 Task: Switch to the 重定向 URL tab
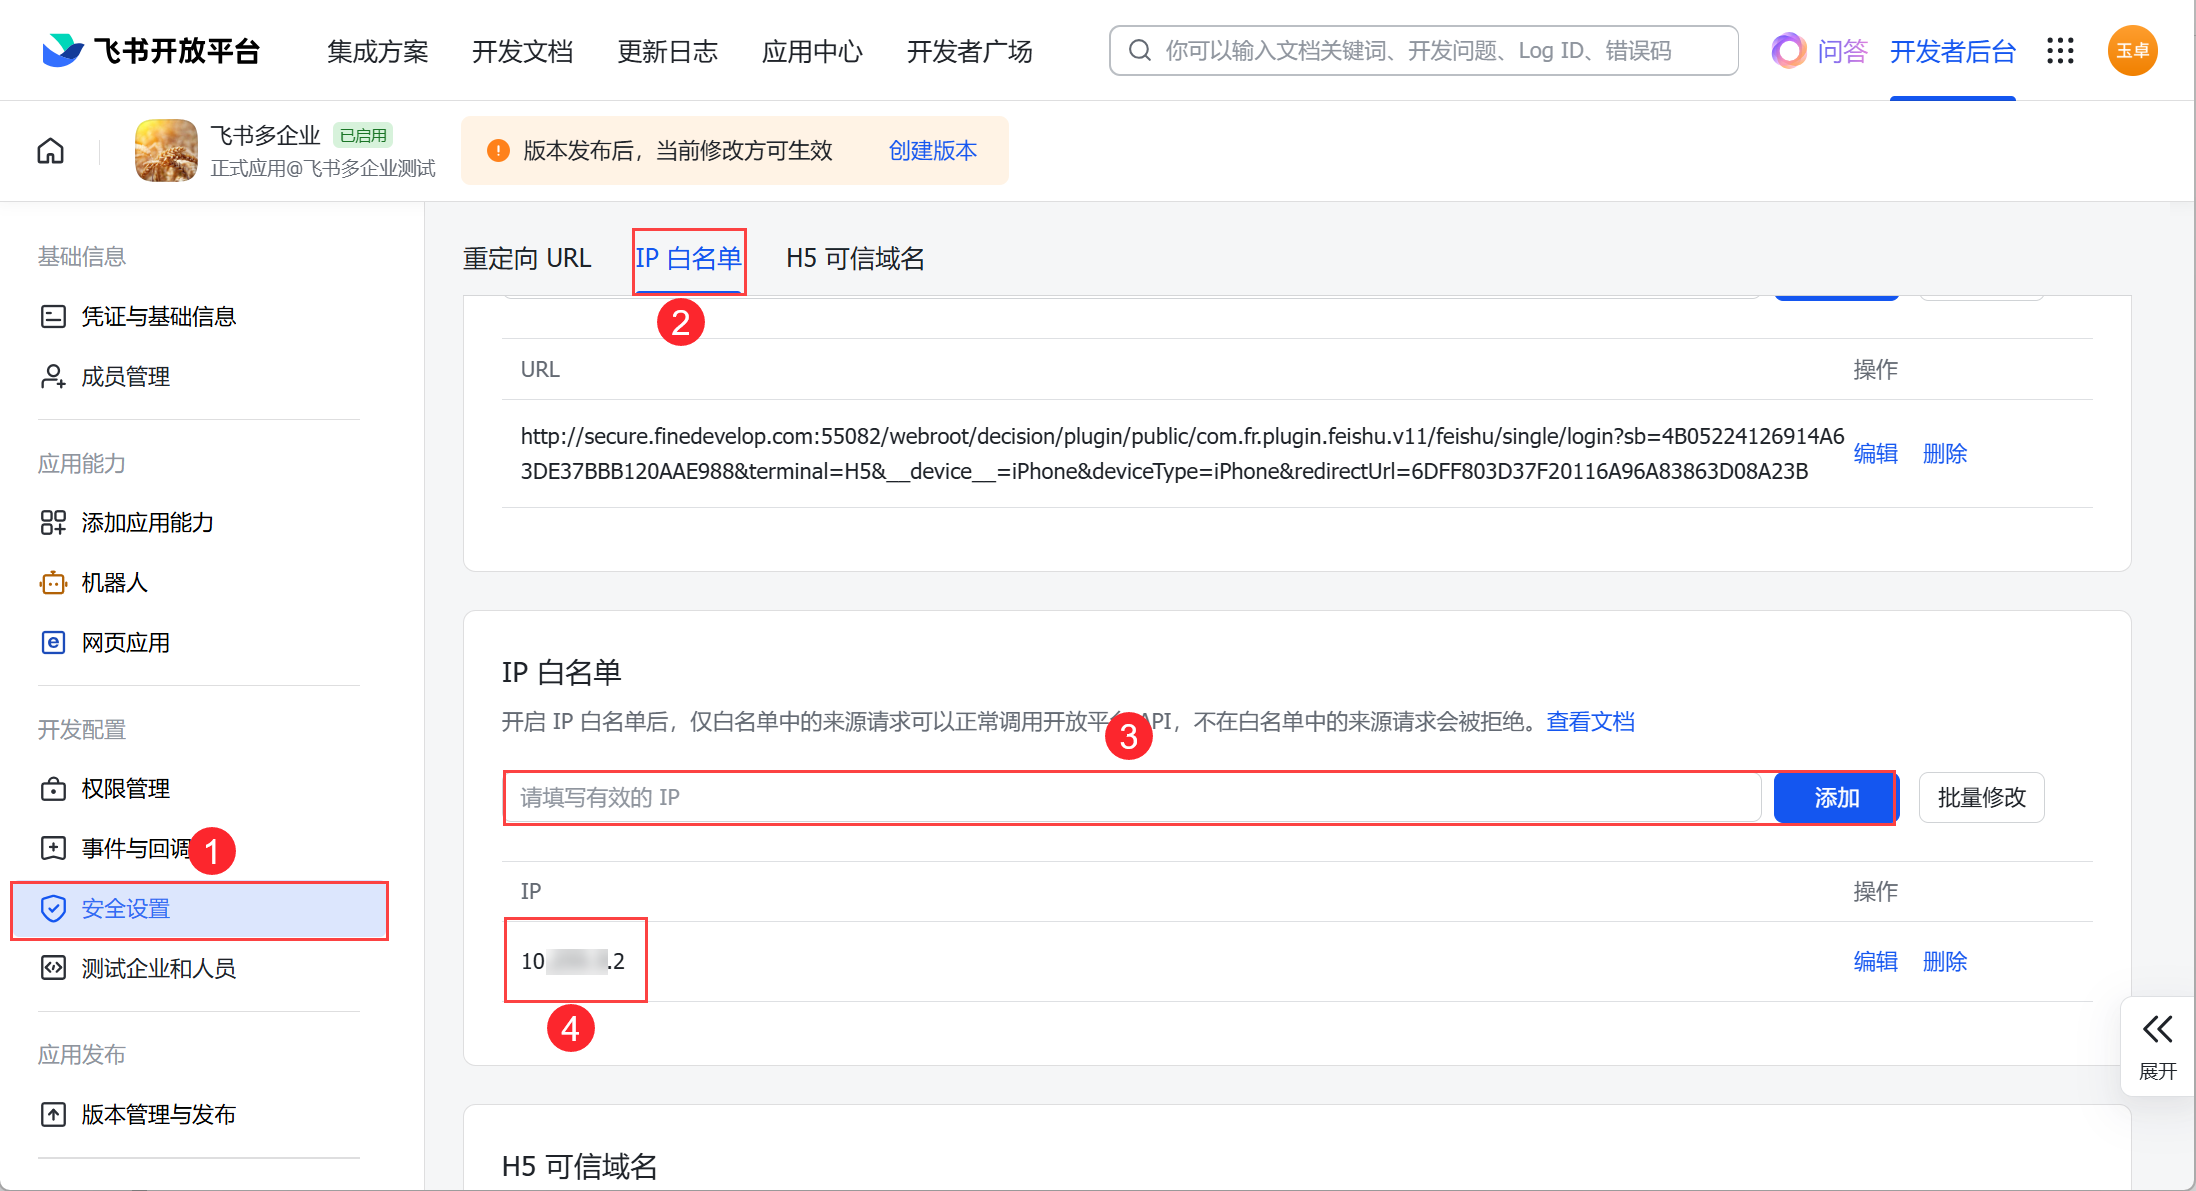coord(527,259)
